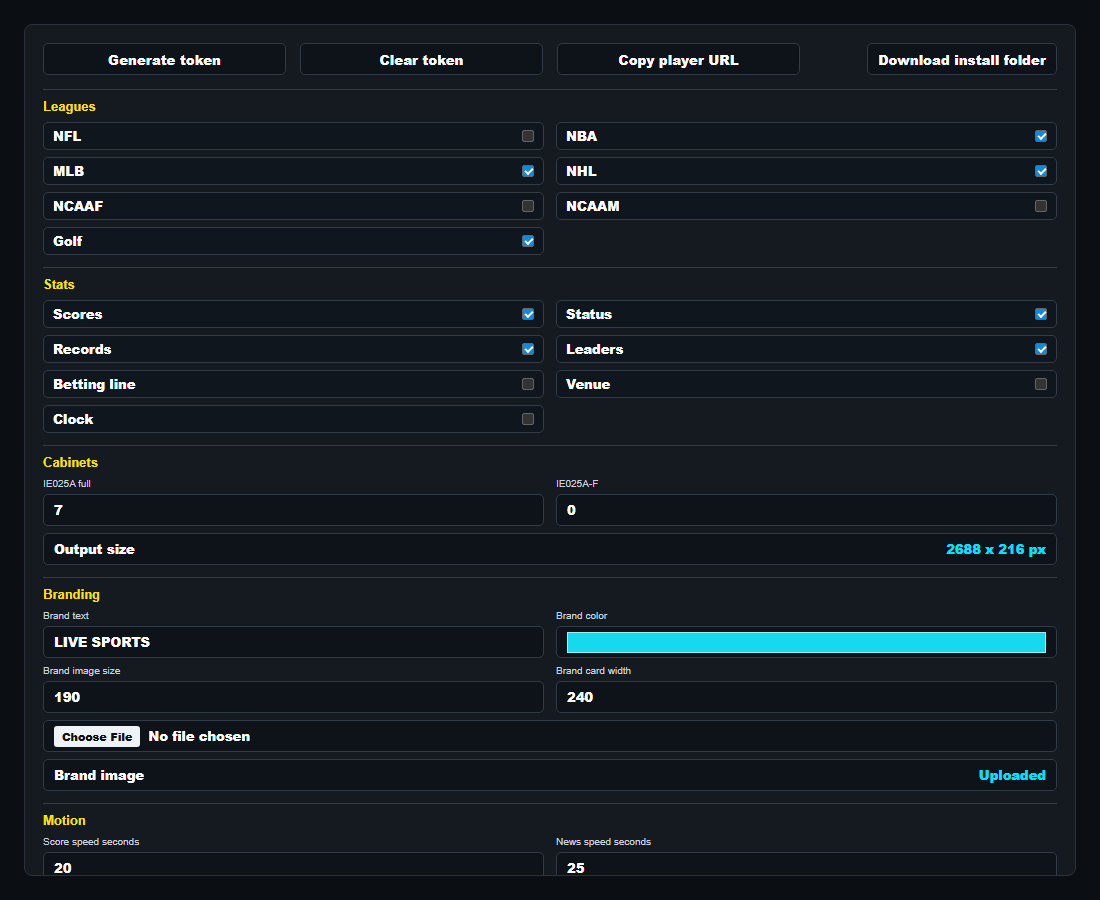
Task: Click the Brand image row label
Action: tap(99, 775)
